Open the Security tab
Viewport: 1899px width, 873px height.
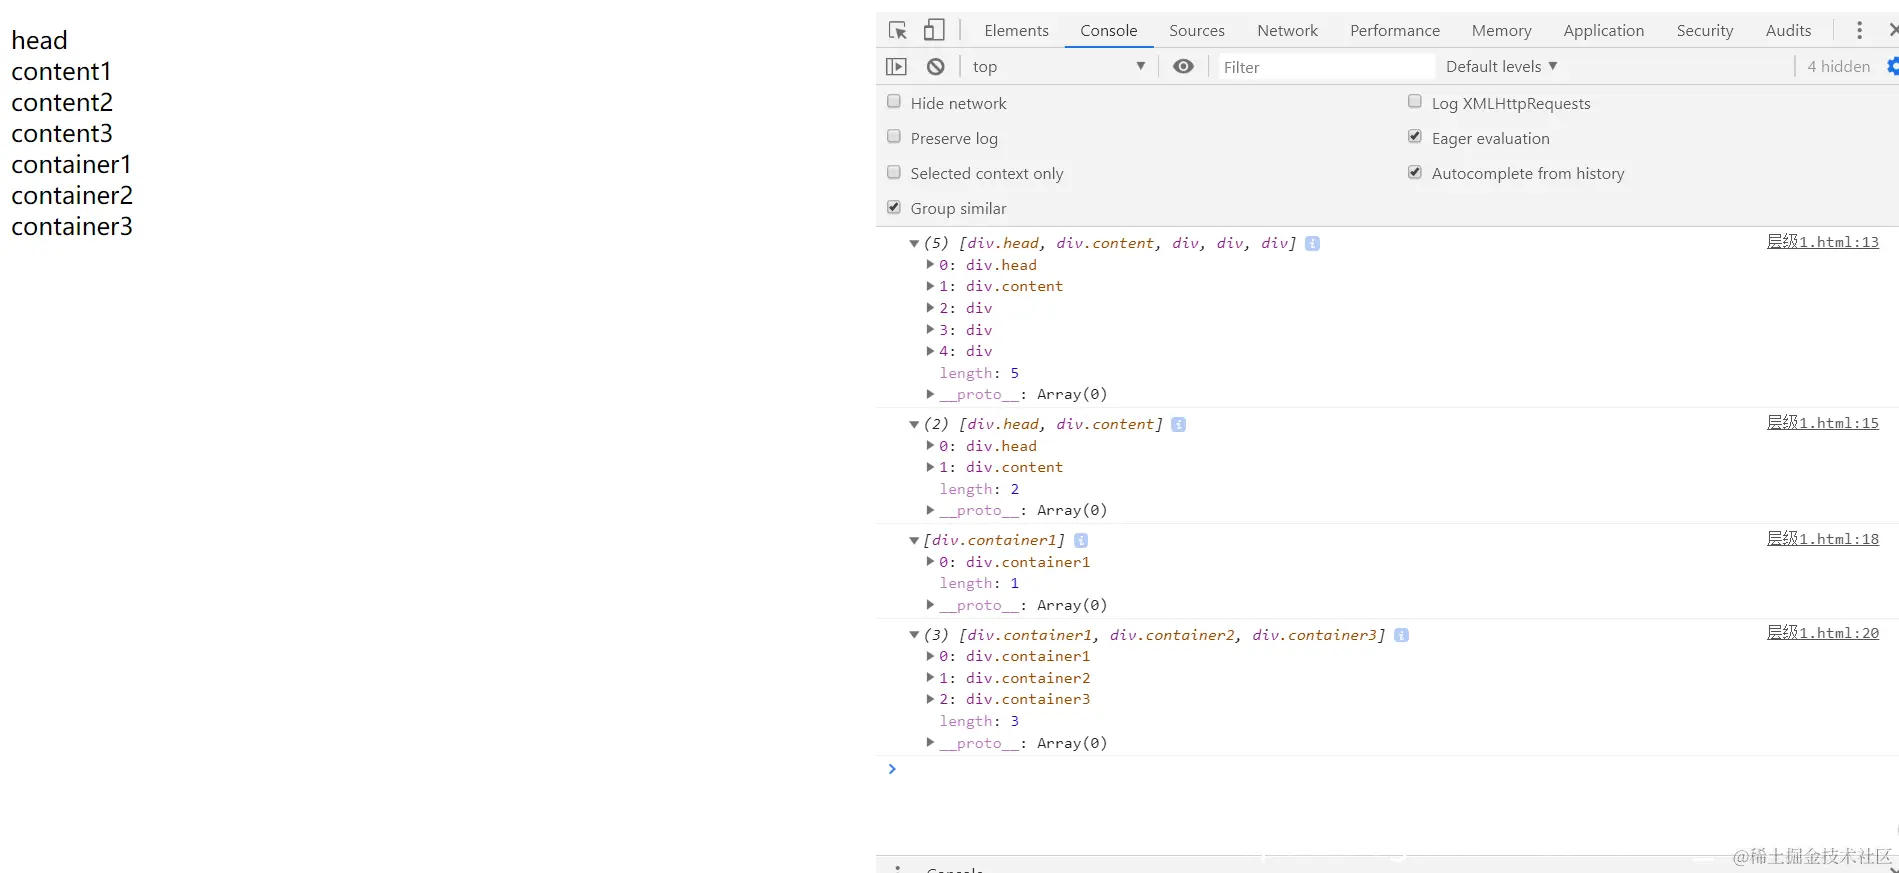pos(1705,31)
